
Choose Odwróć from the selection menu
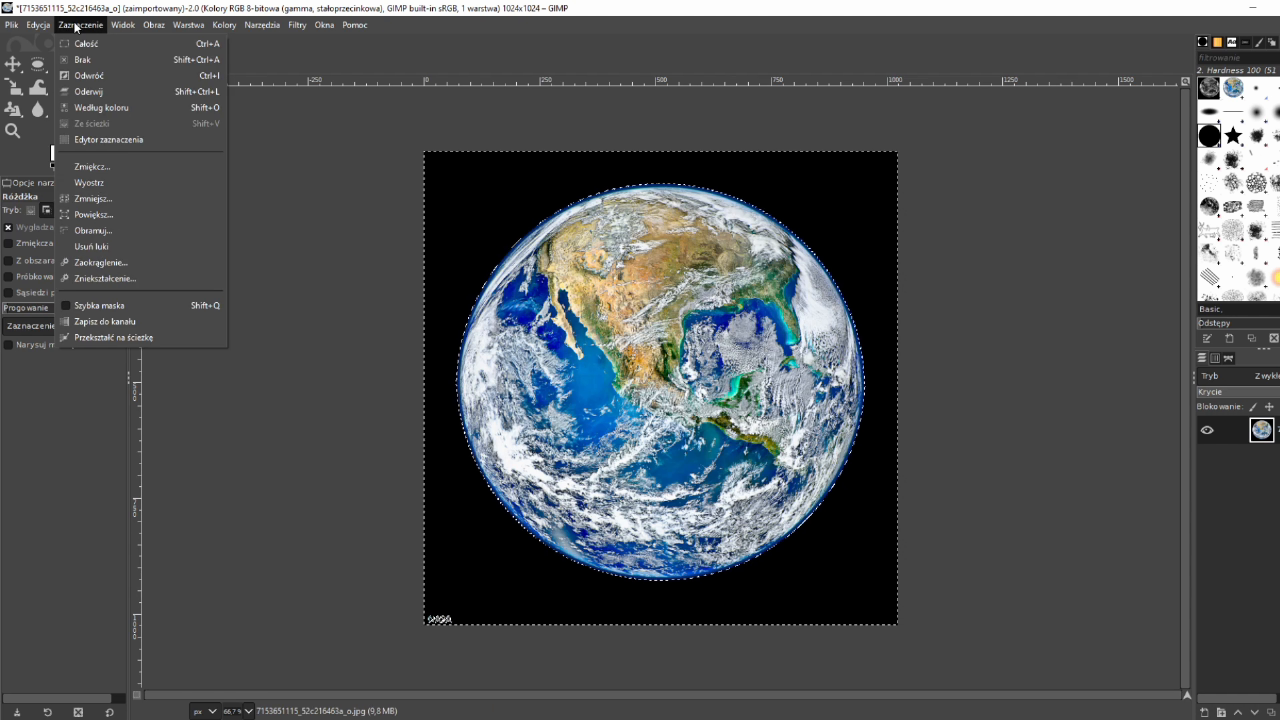[88, 76]
